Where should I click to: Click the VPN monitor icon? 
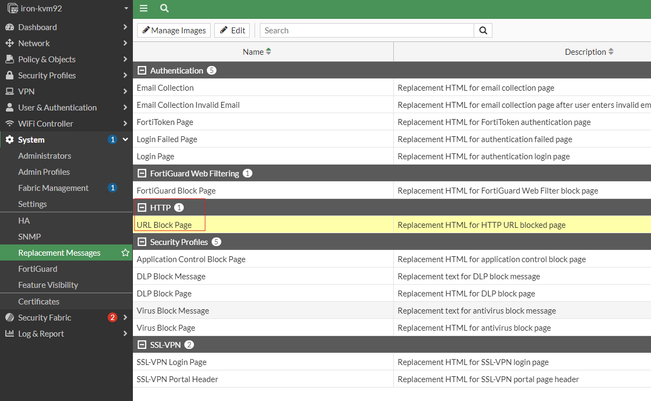point(10,91)
